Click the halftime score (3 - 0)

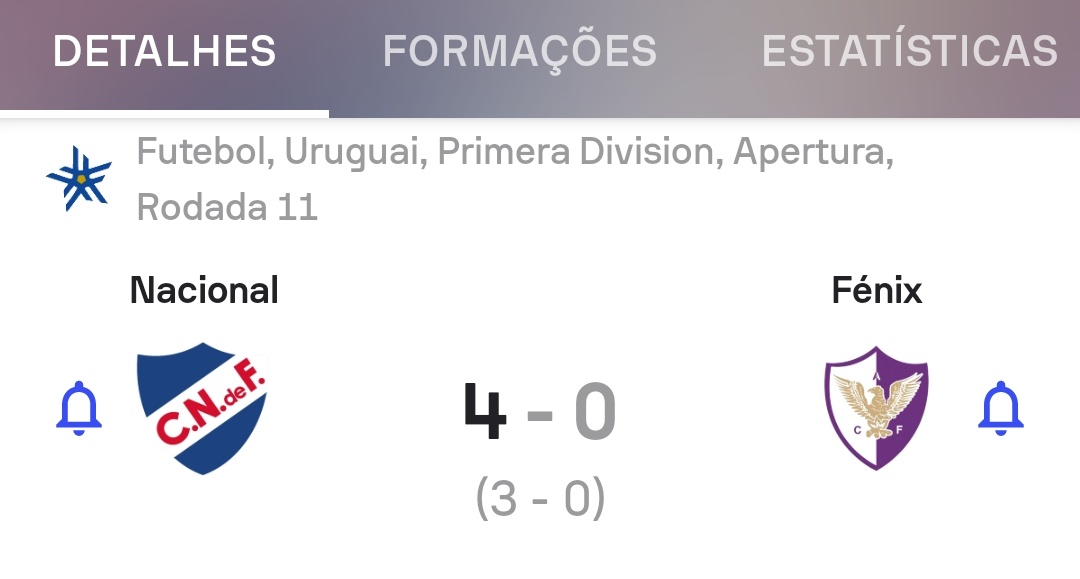[540, 499]
